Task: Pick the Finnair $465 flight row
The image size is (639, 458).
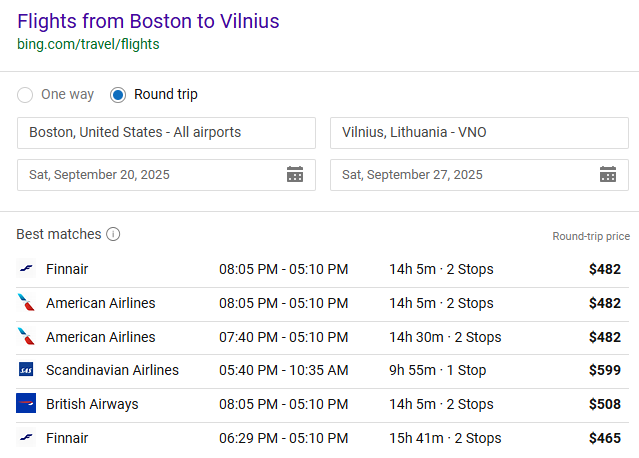Action: pos(322,438)
